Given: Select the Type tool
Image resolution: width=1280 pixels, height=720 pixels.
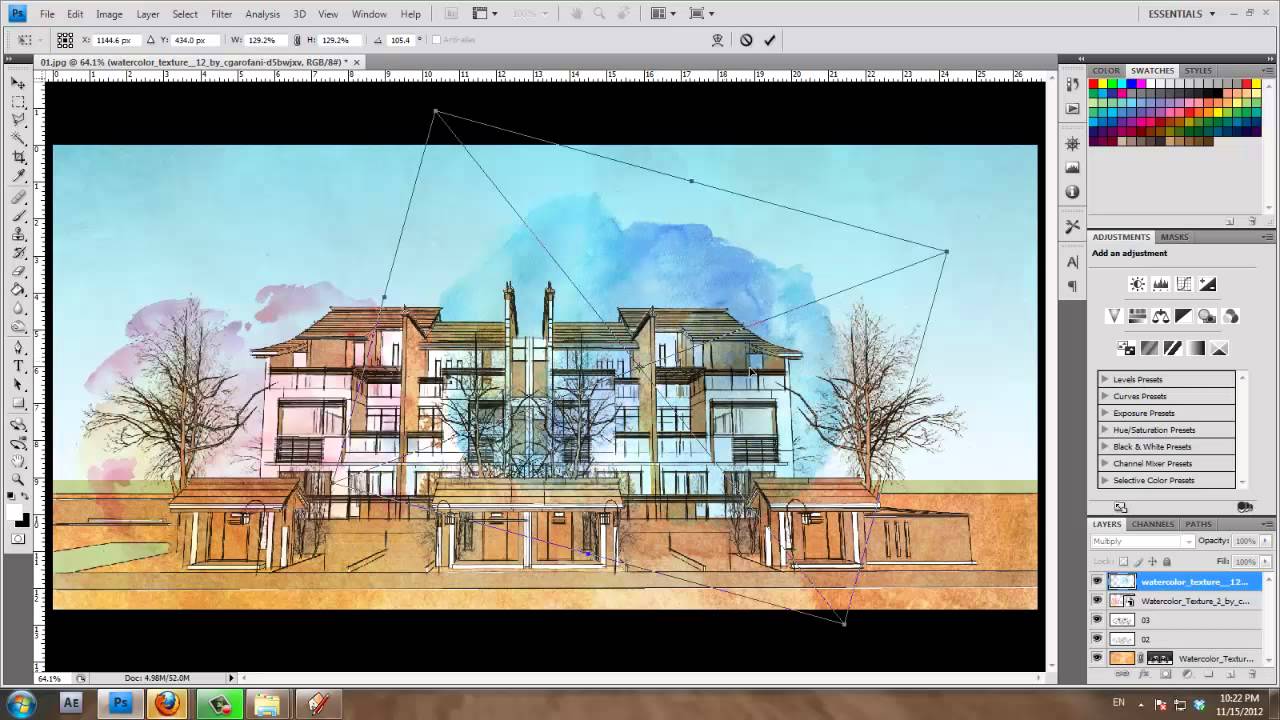Looking at the screenshot, I should pos(18,367).
